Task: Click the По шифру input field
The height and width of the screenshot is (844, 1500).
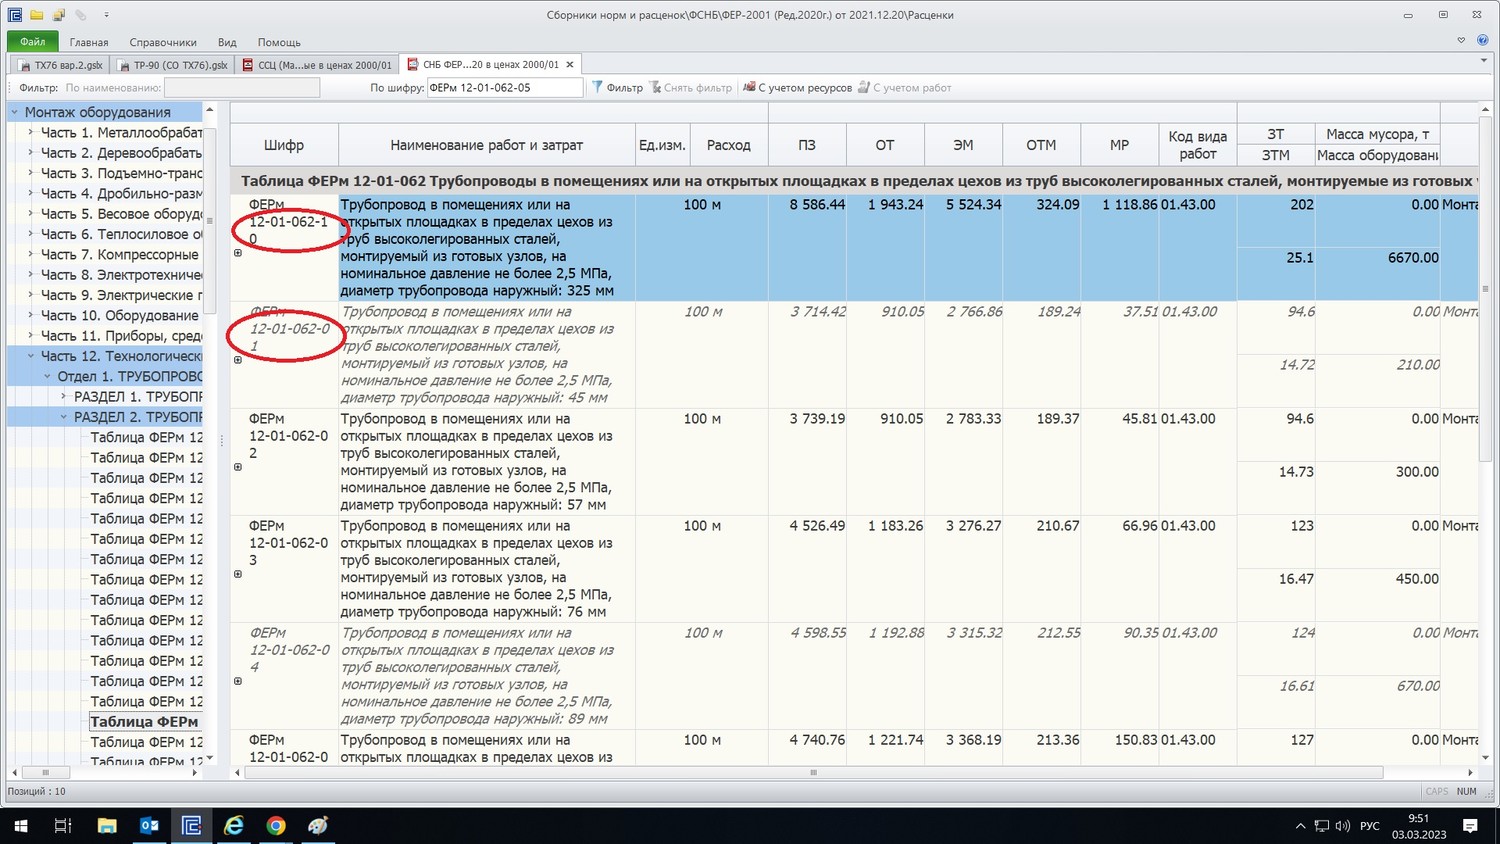Action: (x=504, y=88)
